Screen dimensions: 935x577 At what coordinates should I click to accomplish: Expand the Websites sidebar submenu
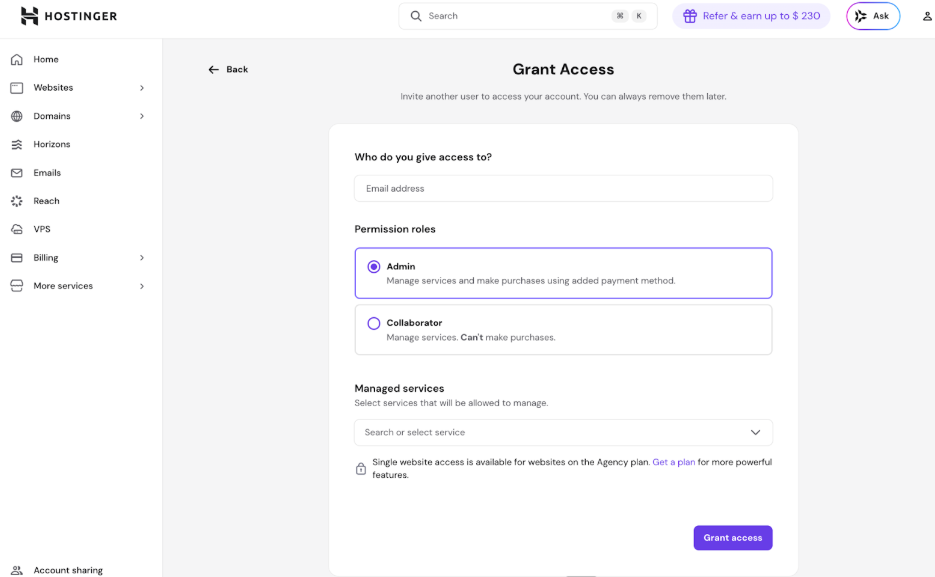coord(142,88)
